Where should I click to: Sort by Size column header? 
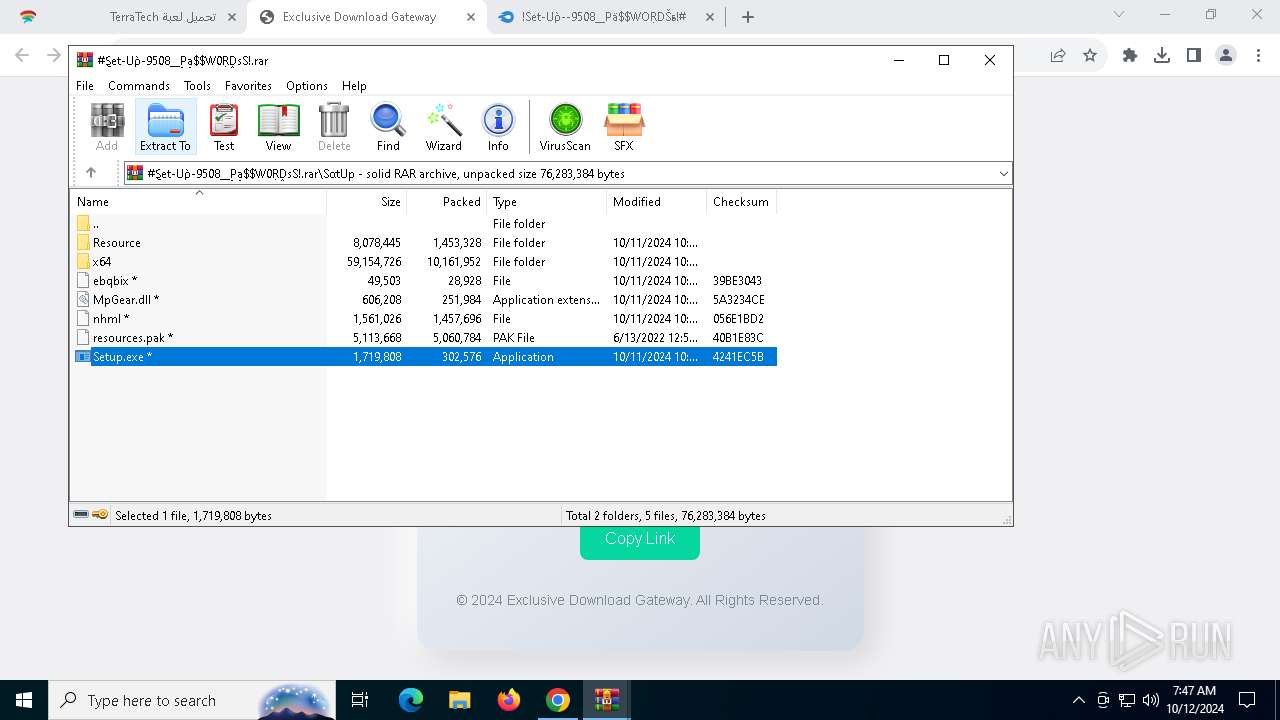[x=367, y=202]
